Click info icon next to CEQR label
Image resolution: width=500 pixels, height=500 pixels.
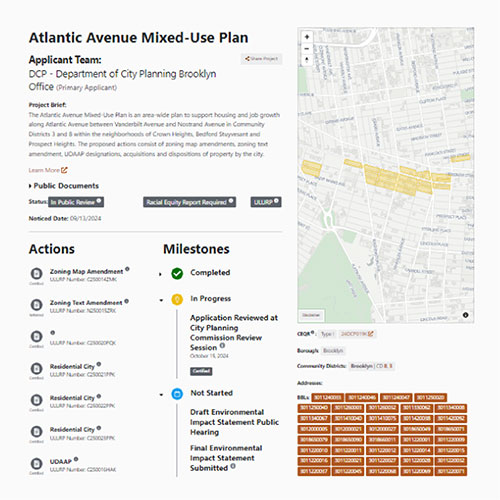(x=312, y=332)
